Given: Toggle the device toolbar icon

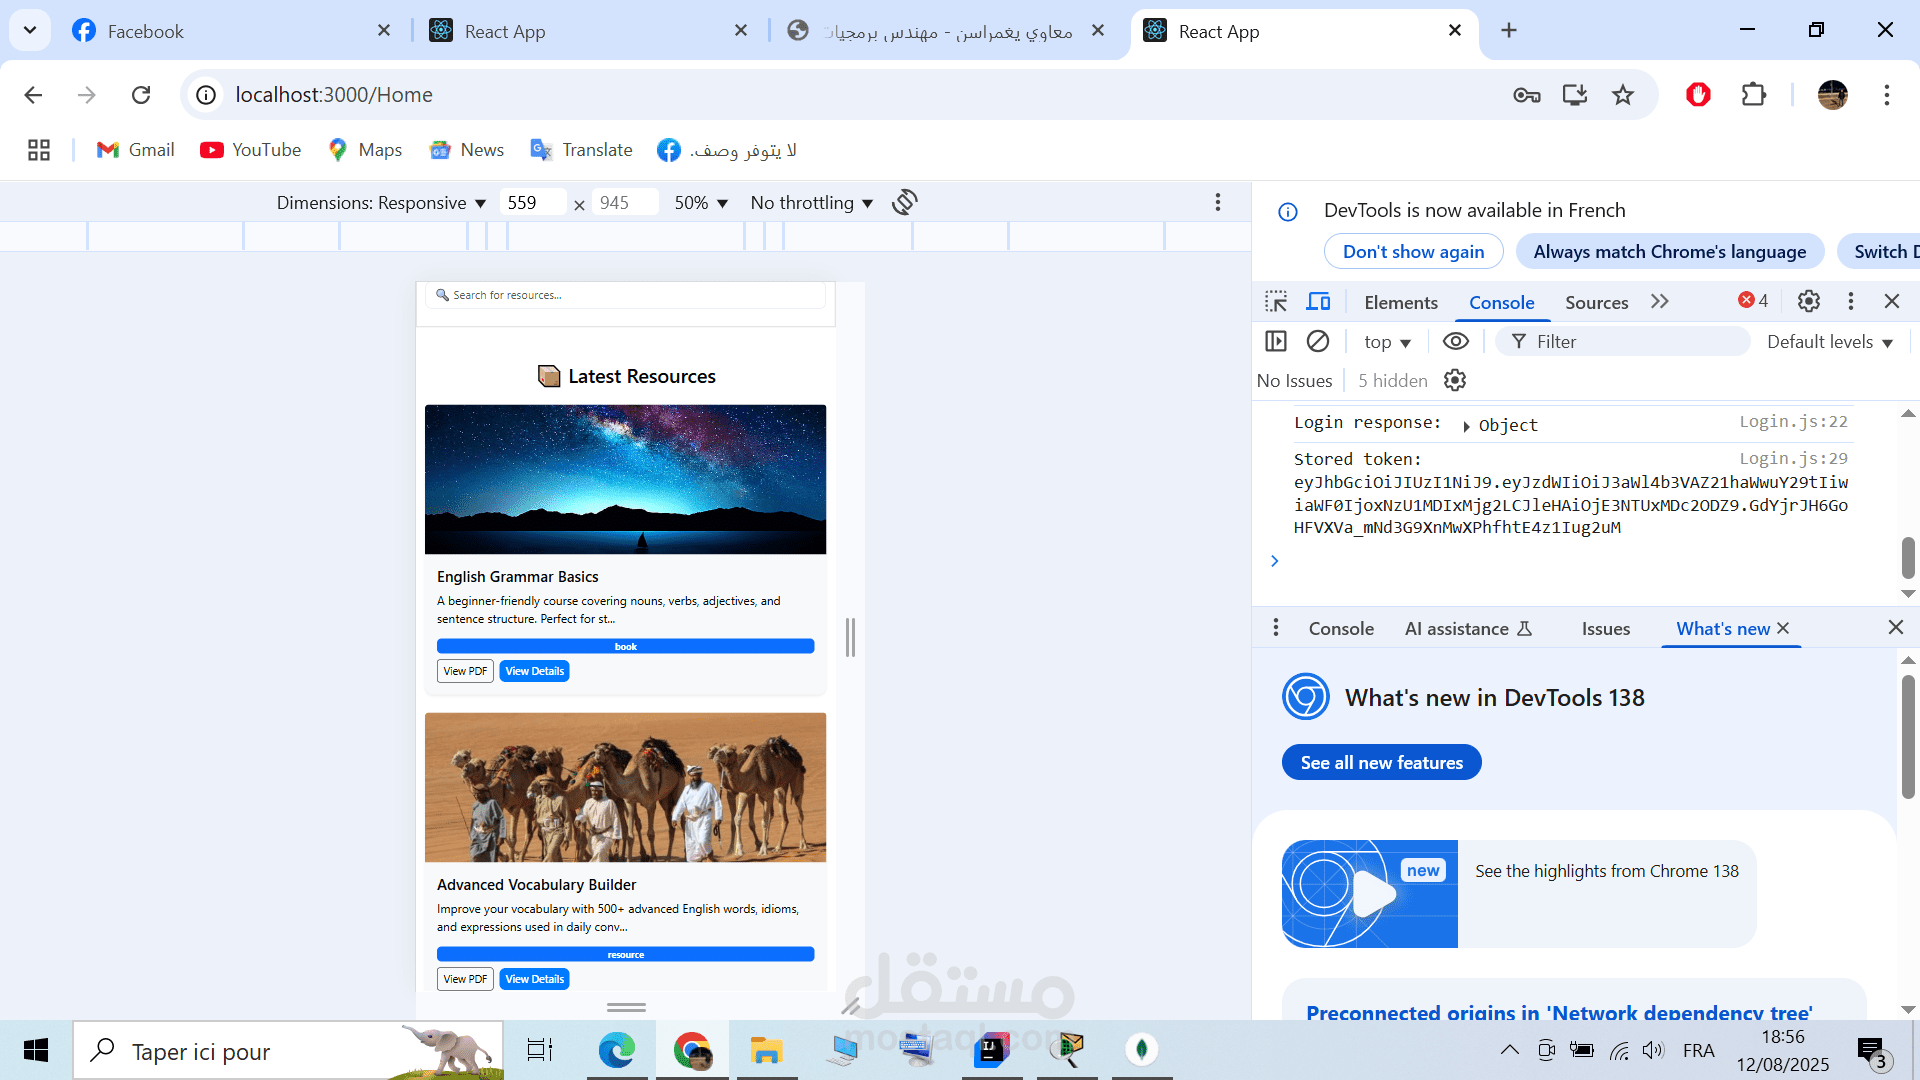Looking at the screenshot, I should (1318, 302).
